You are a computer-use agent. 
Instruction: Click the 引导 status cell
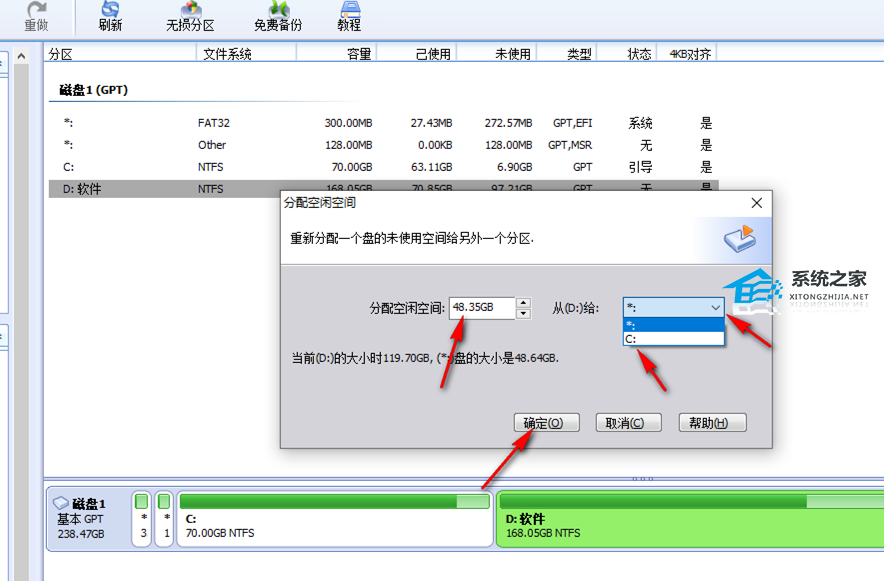640,167
